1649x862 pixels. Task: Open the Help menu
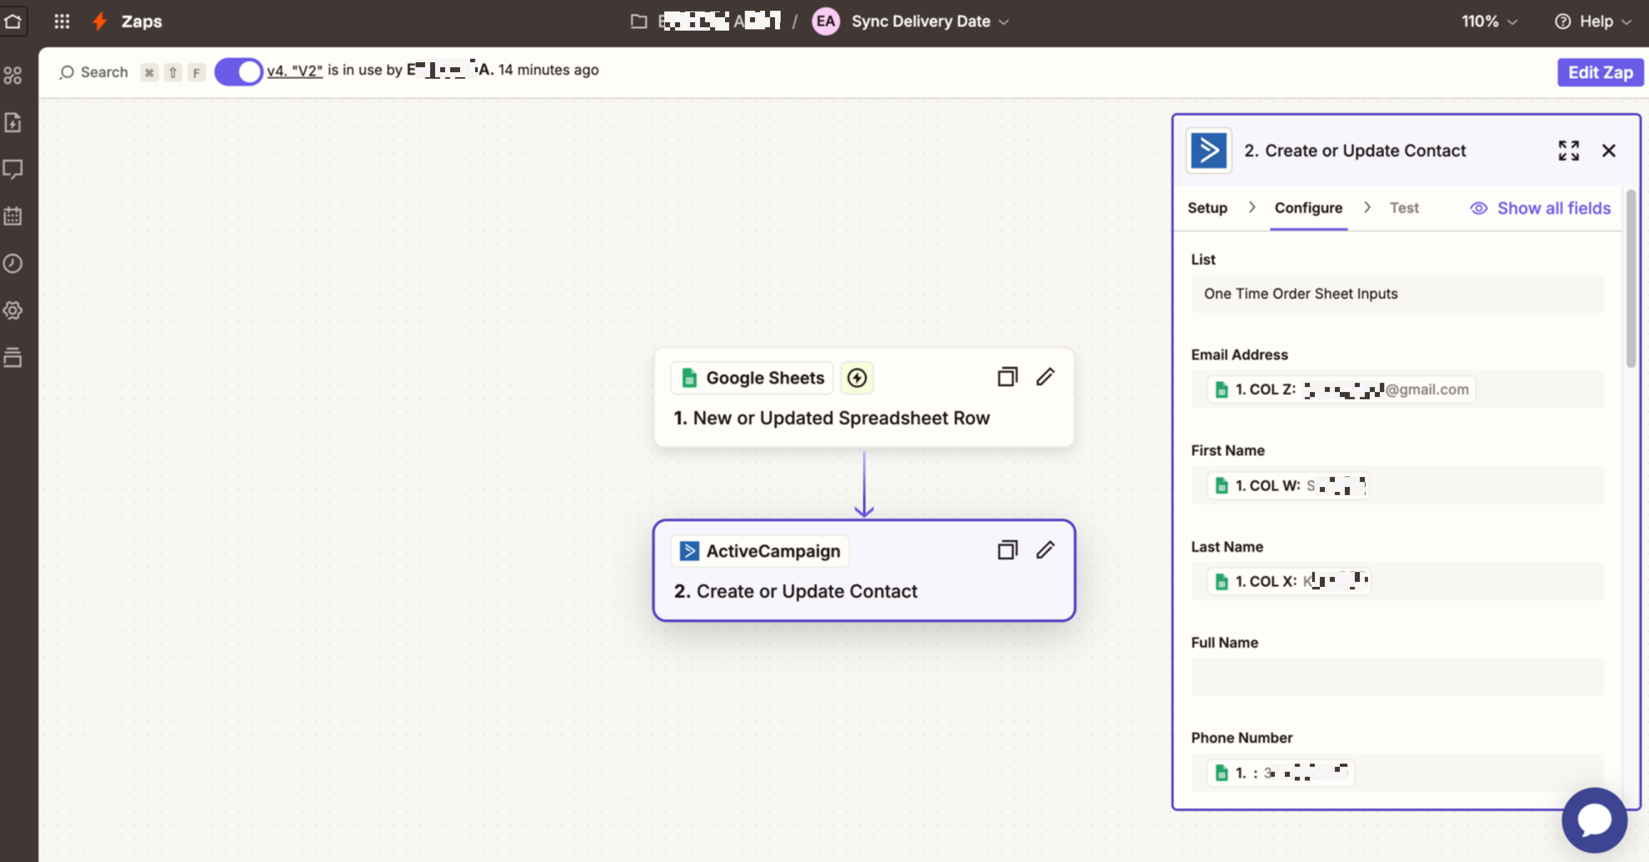click(1593, 21)
